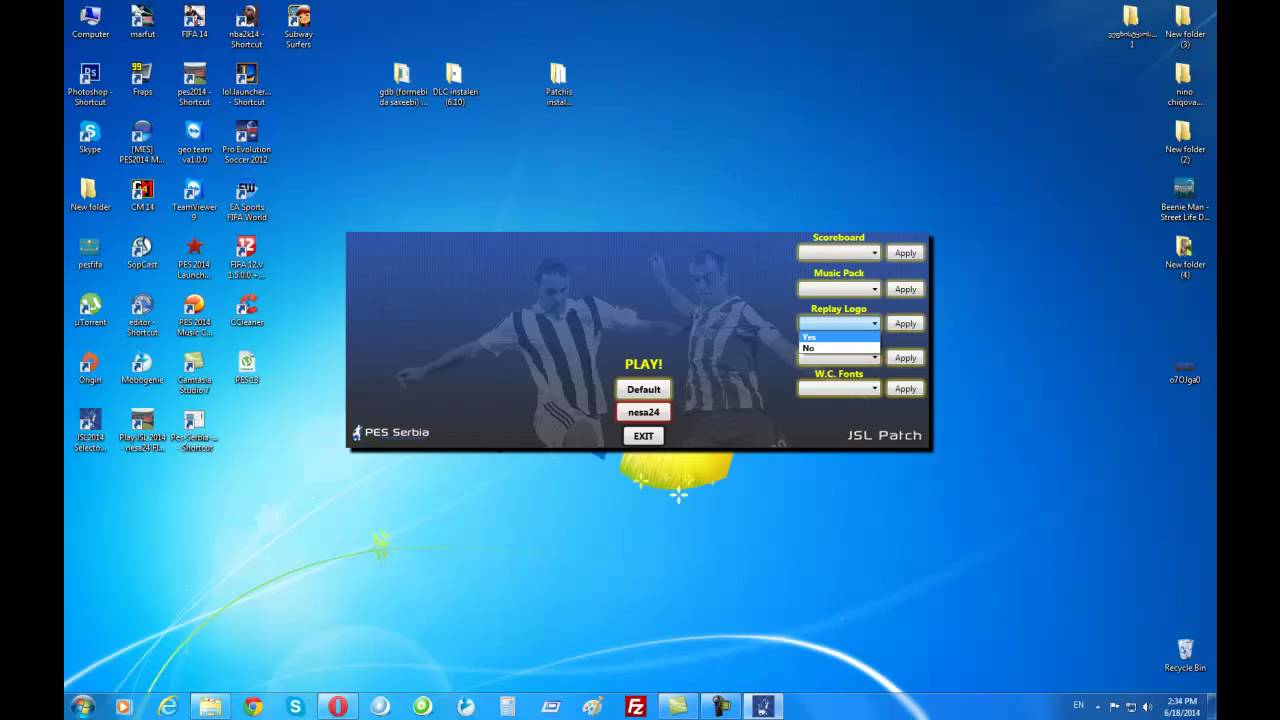The image size is (1280, 720).
Task: Apply the Scoreboard selection
Action: 905,253
